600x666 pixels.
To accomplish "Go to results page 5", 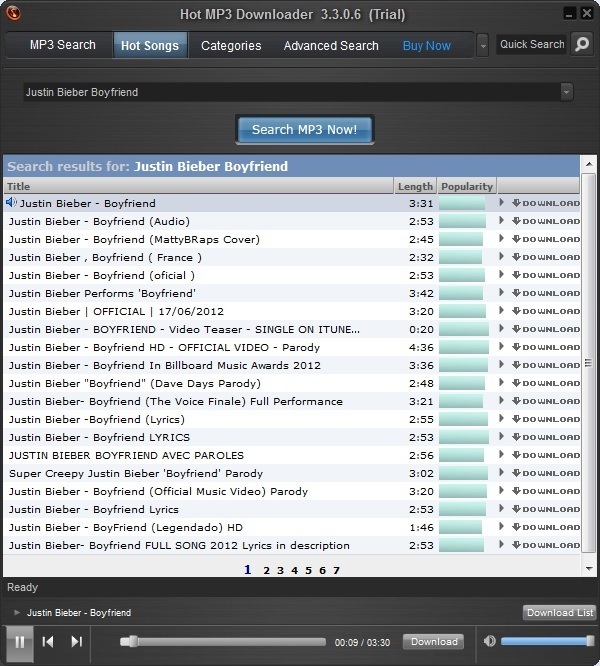I will [x=308, y=570].
